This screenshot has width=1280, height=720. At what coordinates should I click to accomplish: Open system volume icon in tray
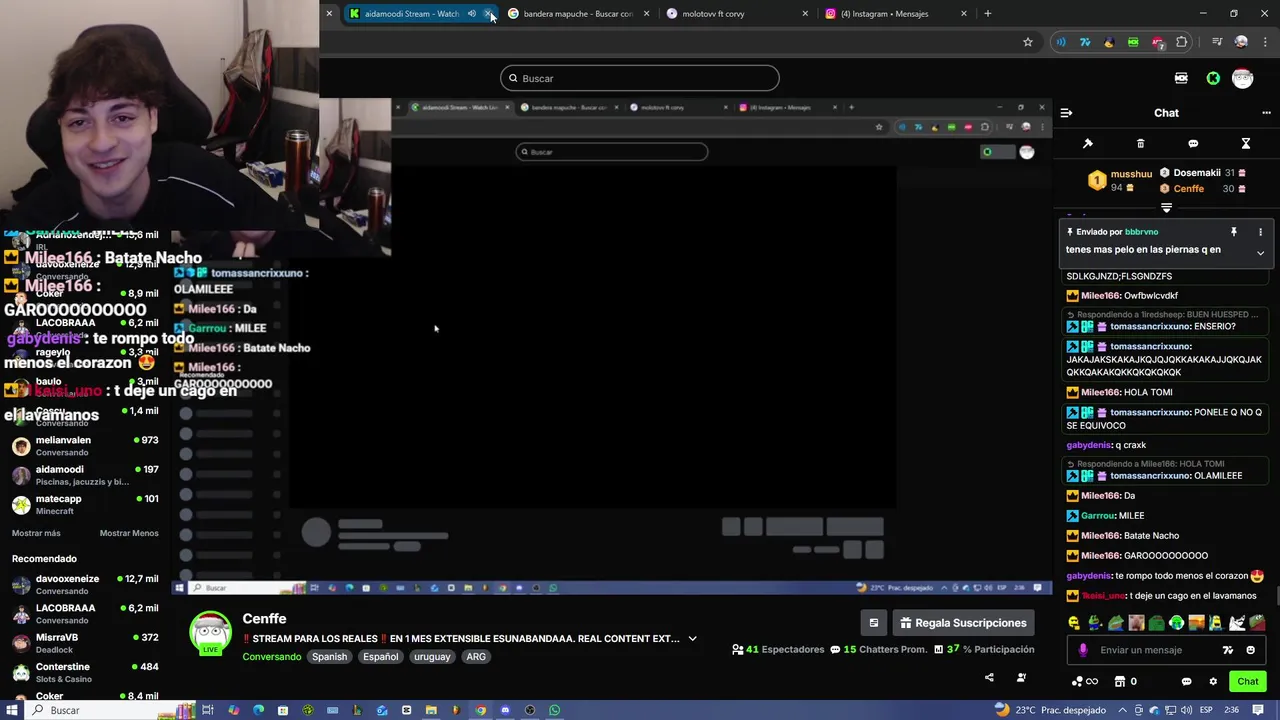click(1186, 710)
